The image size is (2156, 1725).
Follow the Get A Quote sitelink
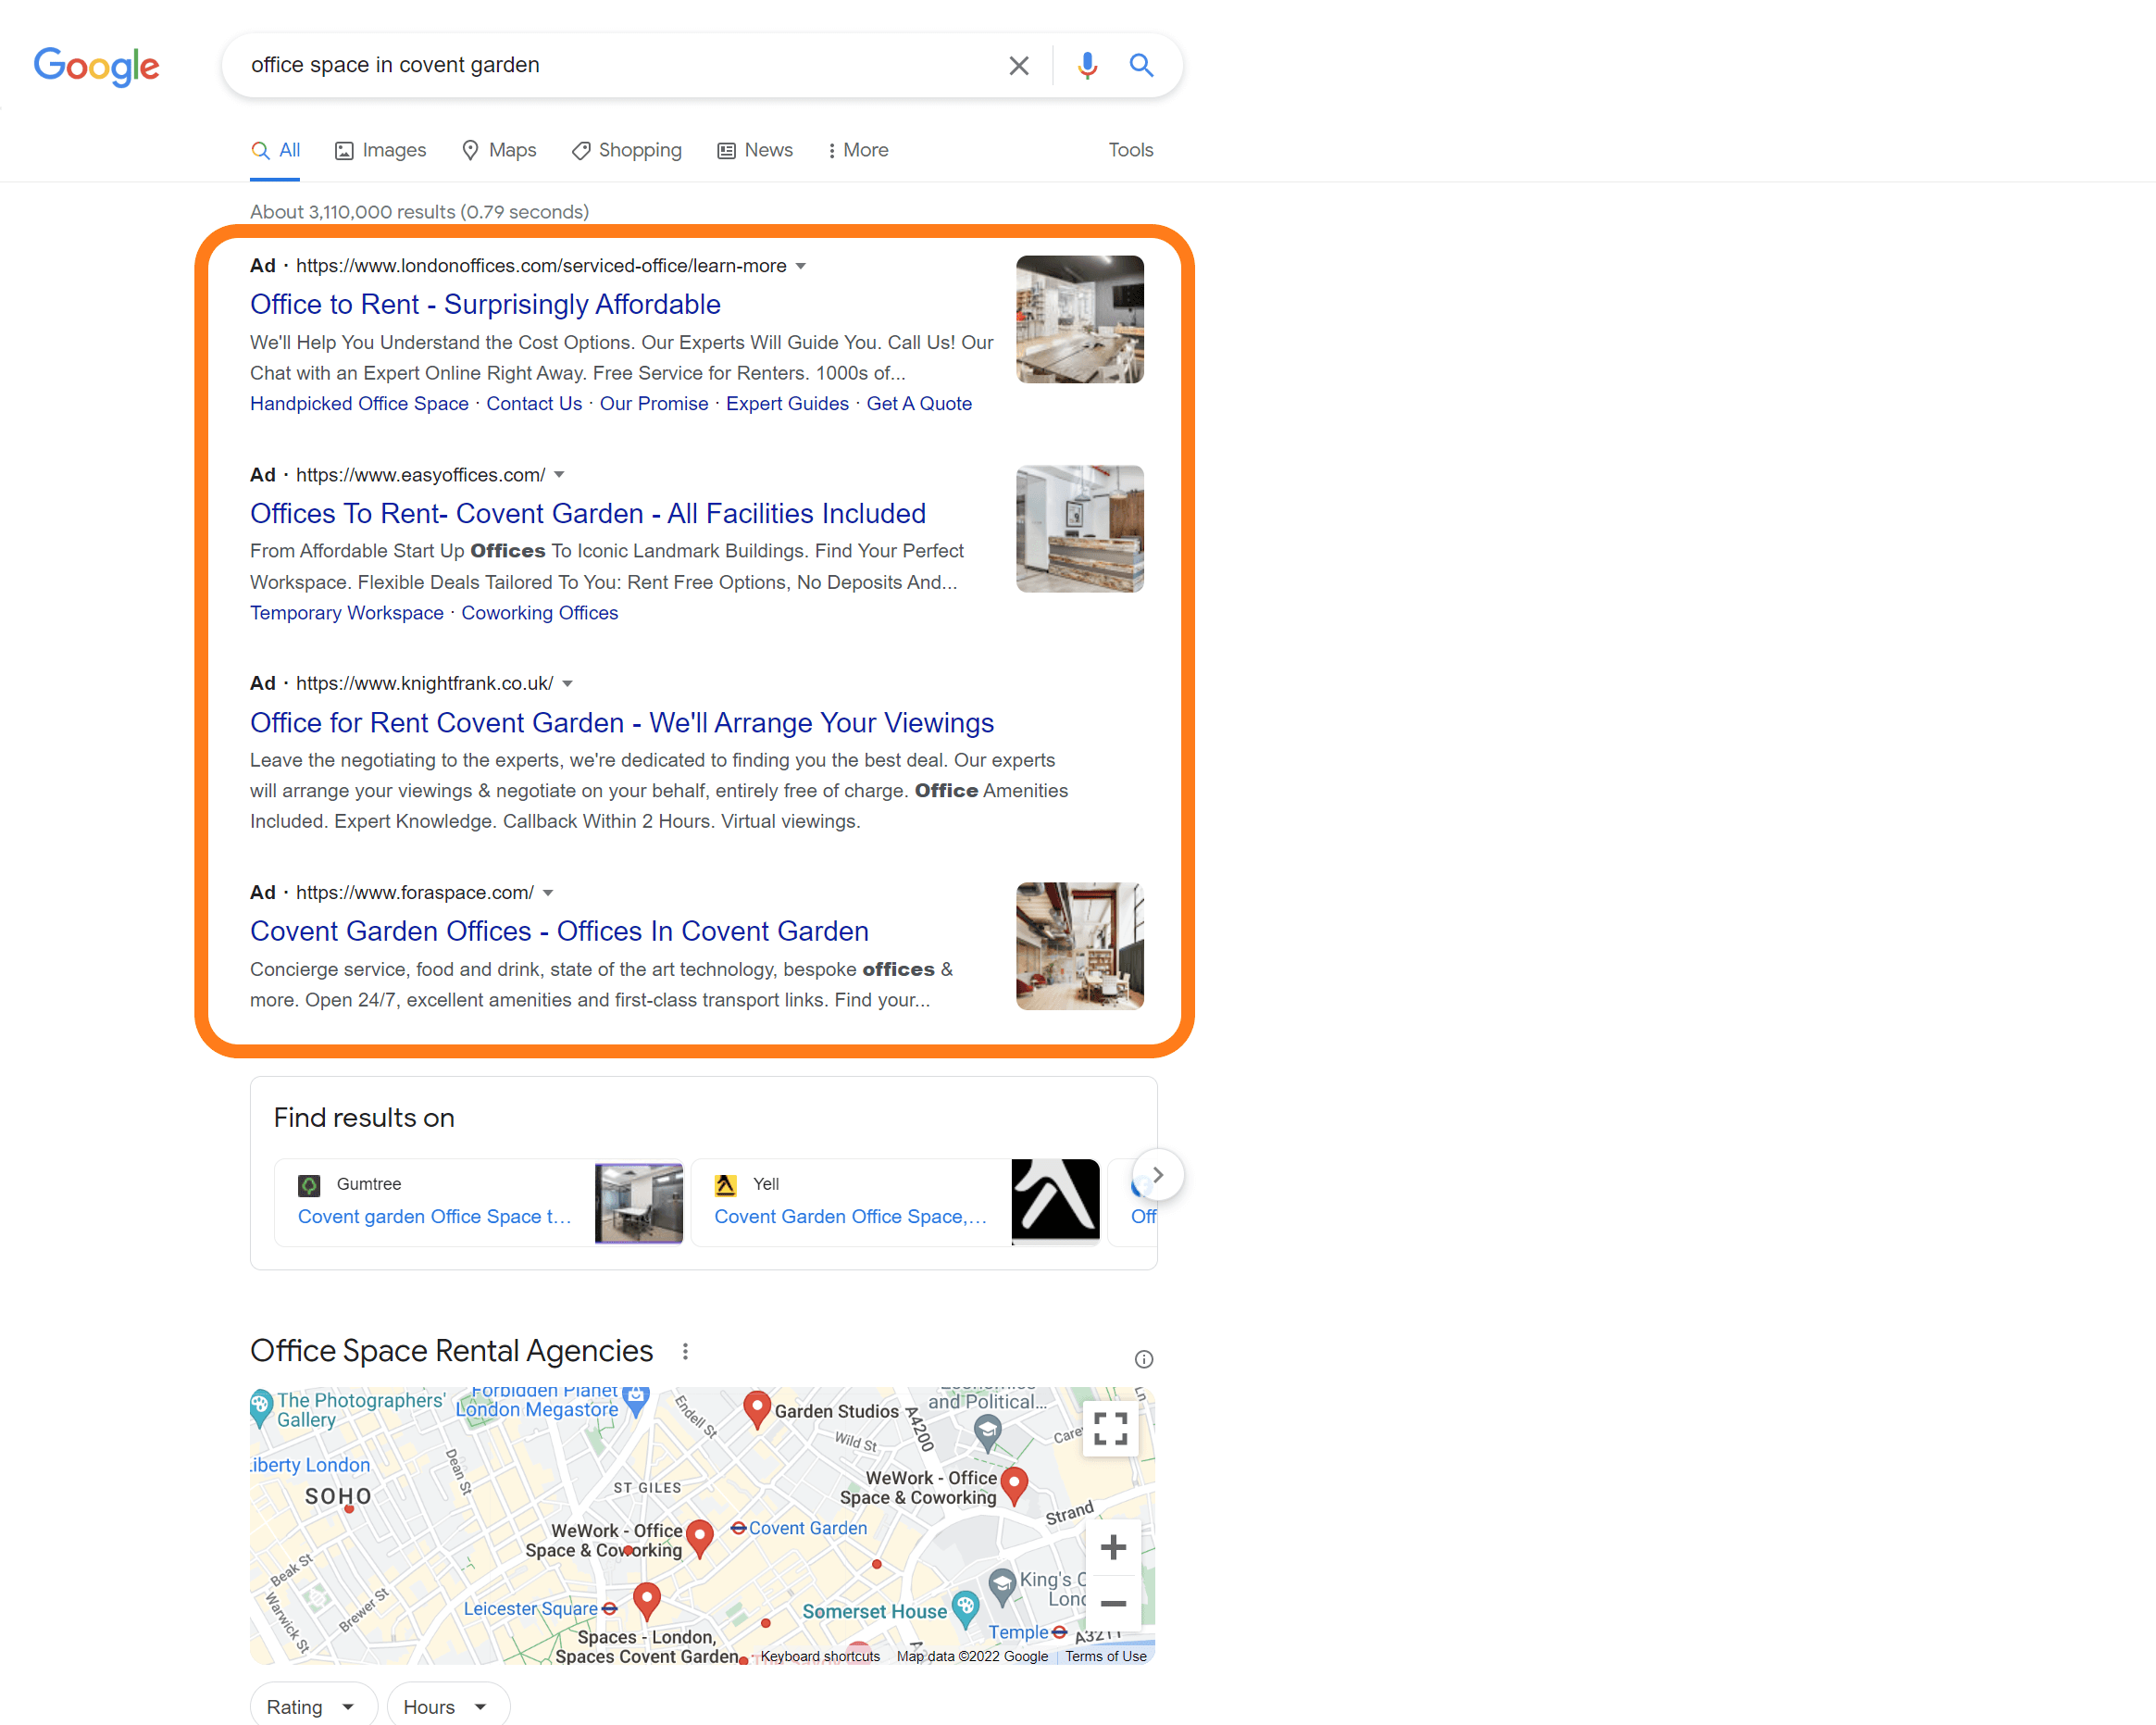[x=918, y=403]
